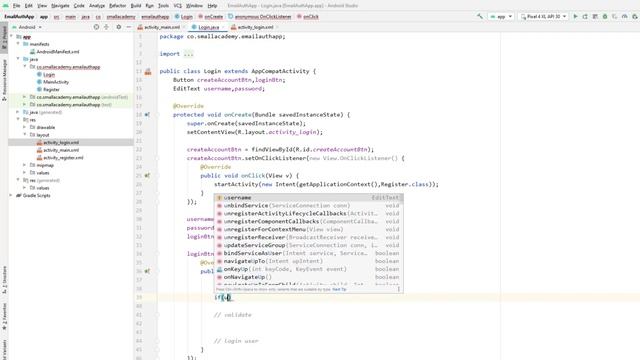Viewport: 640px width, 360px height.
Task: Run the app with the green play icon
Action: click(x=576, y=16)
